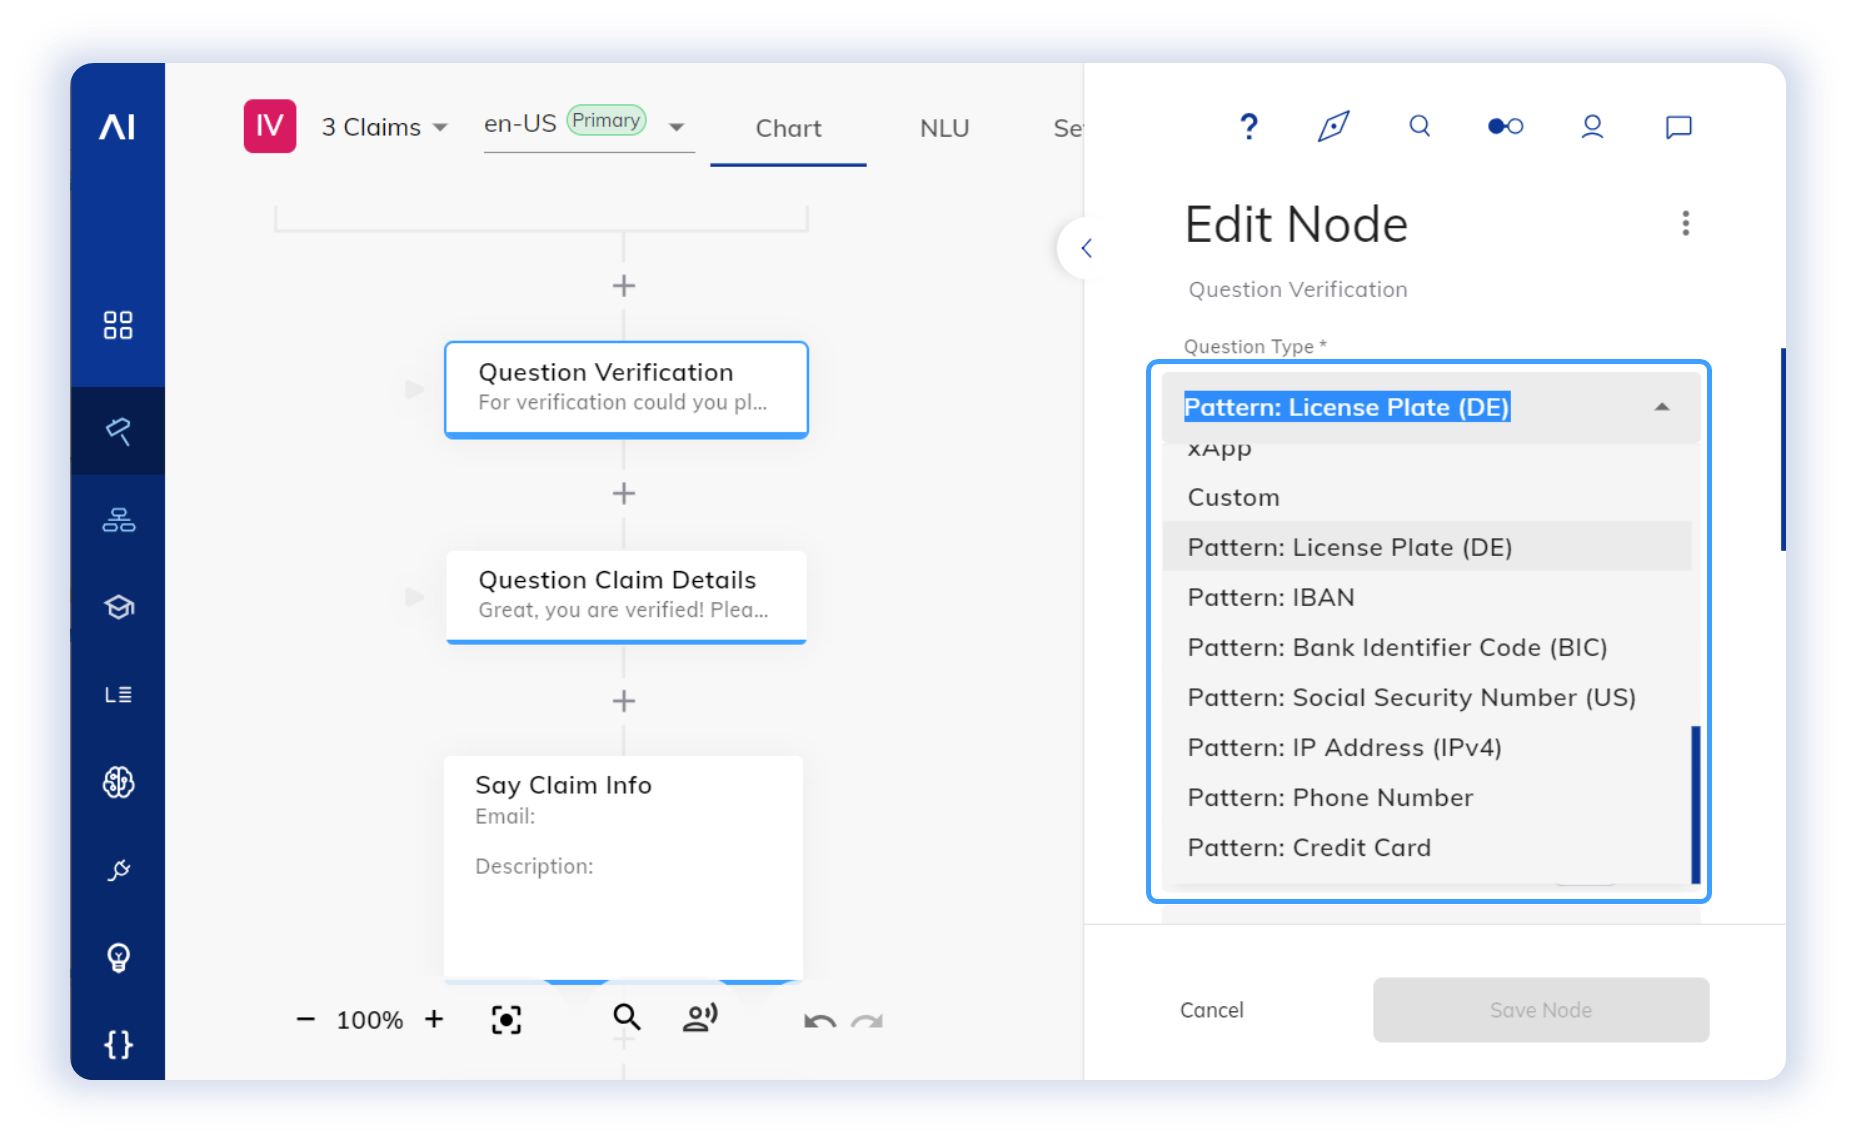This screenshot has height=1143, width=1856.
Task: Add a node below Question Verification
Action: click(x=624, y=494)
